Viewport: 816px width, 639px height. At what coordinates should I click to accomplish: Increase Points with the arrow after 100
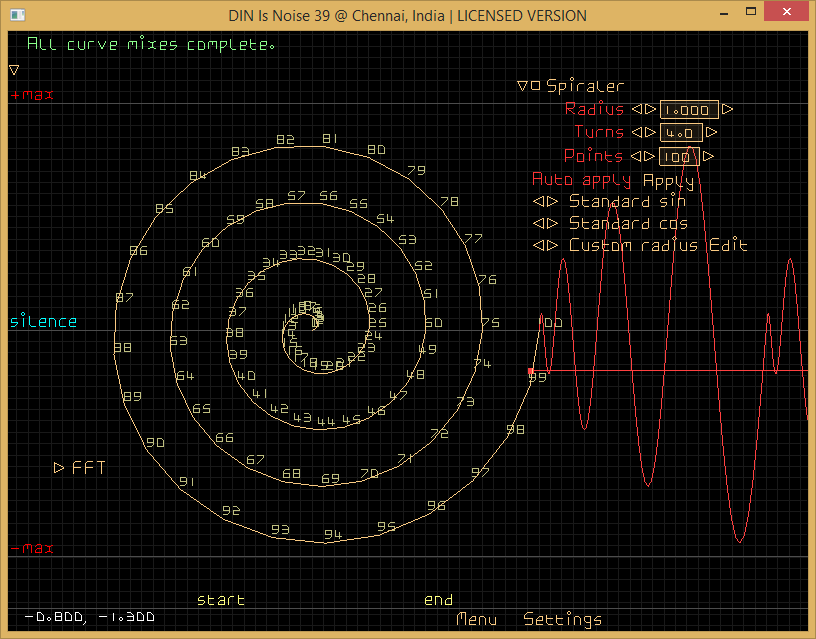(x=708, y=156)
